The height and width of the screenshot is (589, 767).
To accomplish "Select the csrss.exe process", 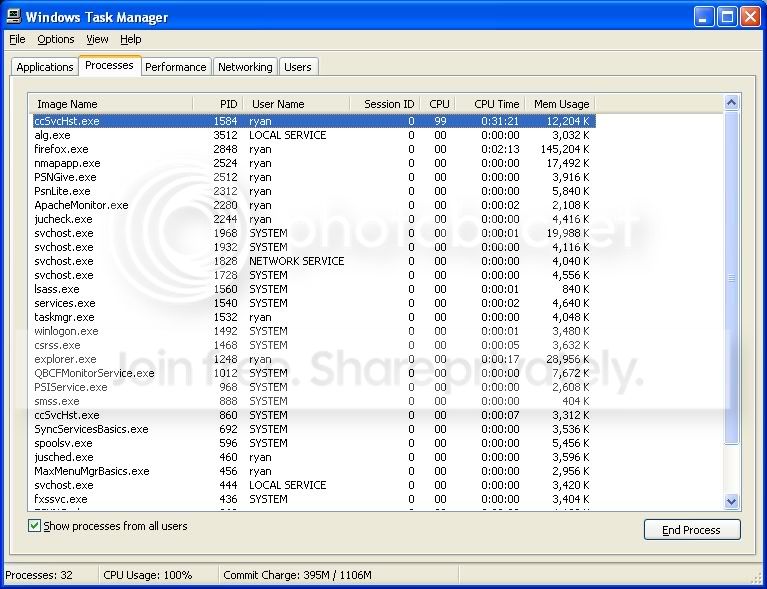I will [314, 345].
